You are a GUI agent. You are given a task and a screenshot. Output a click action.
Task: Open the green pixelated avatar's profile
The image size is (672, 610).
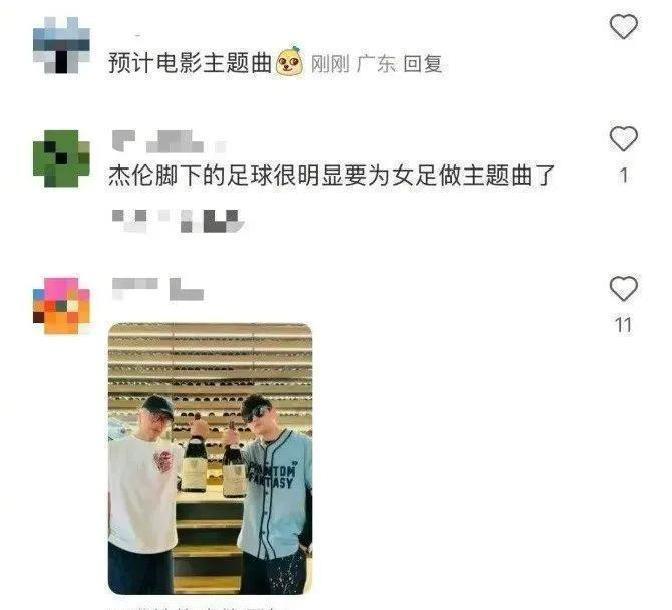61,158
